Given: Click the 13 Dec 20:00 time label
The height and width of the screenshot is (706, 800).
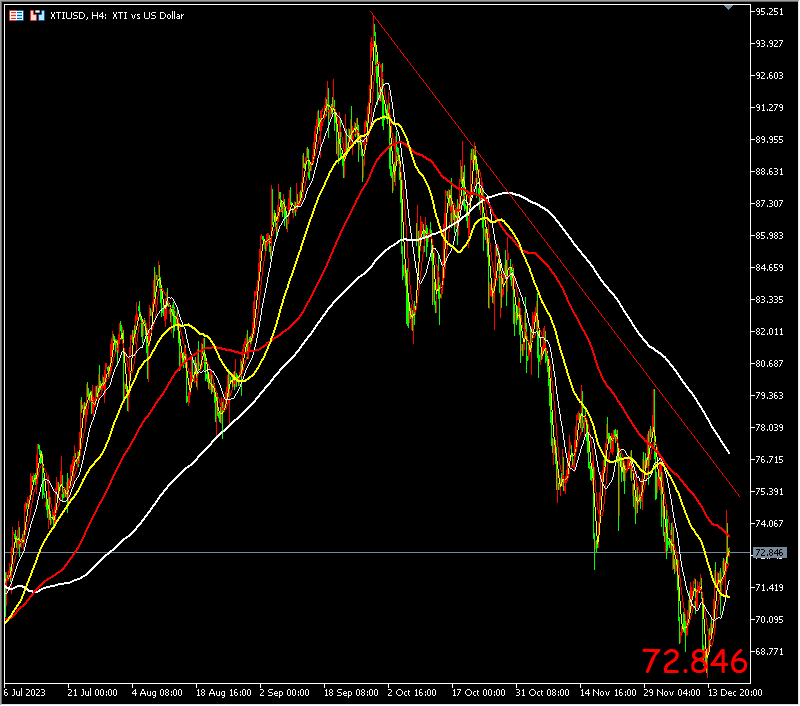Looking at the screenshot, I should click(x=735, y=693).
